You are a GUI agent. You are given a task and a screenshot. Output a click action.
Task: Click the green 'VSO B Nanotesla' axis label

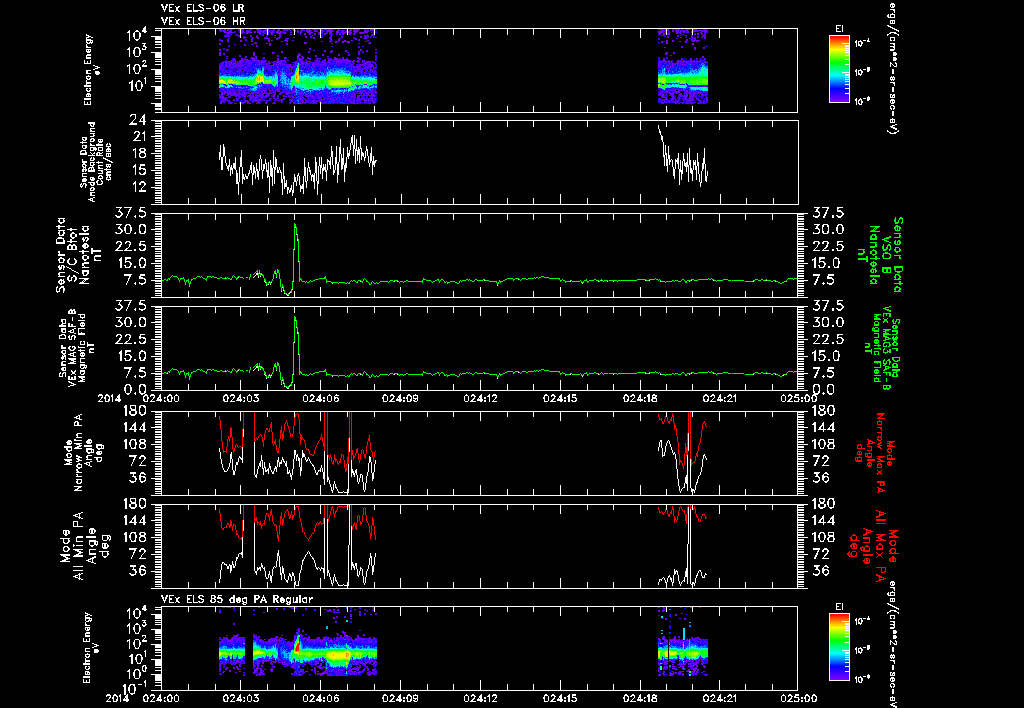(882, 255)
